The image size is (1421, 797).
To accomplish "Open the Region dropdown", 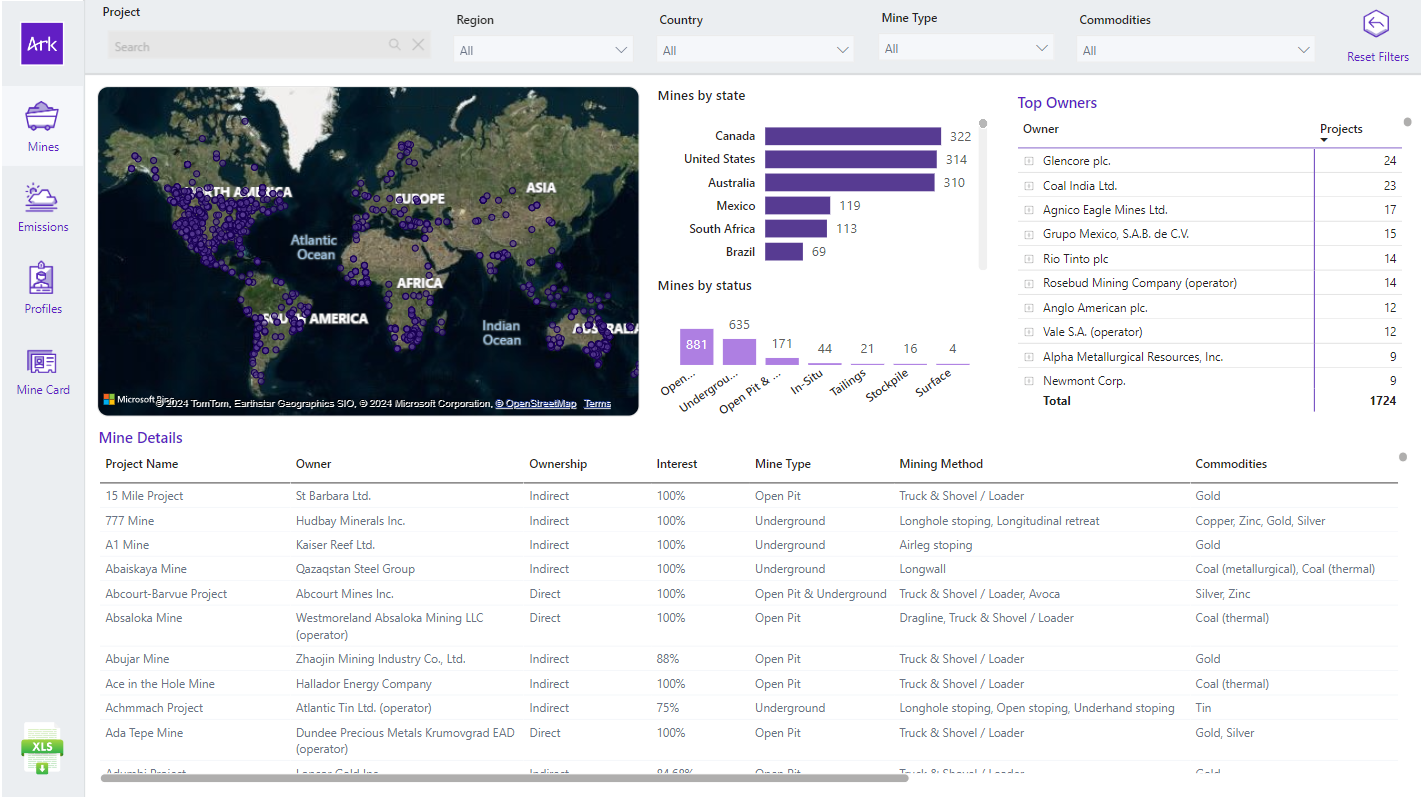I will (x=544, y=50).
